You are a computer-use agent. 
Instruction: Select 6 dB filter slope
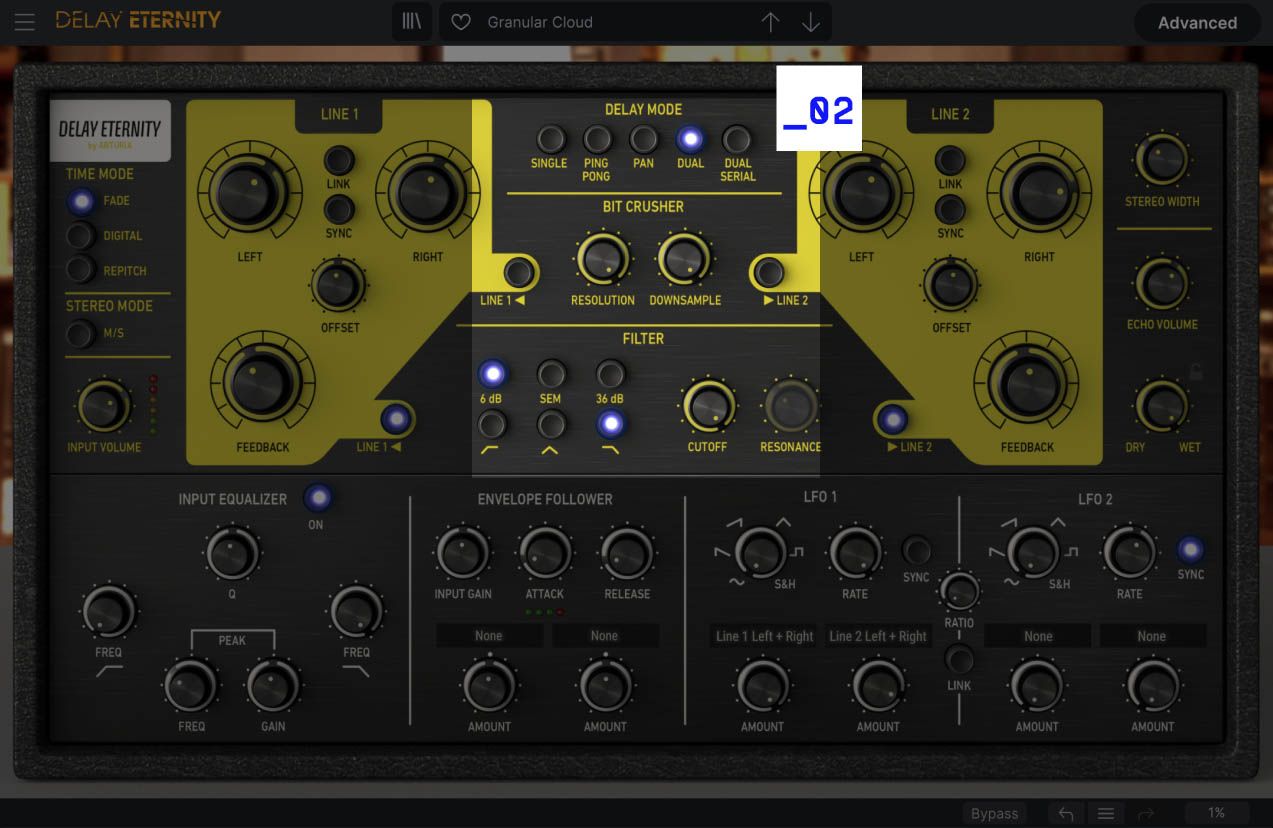(491, 374)
